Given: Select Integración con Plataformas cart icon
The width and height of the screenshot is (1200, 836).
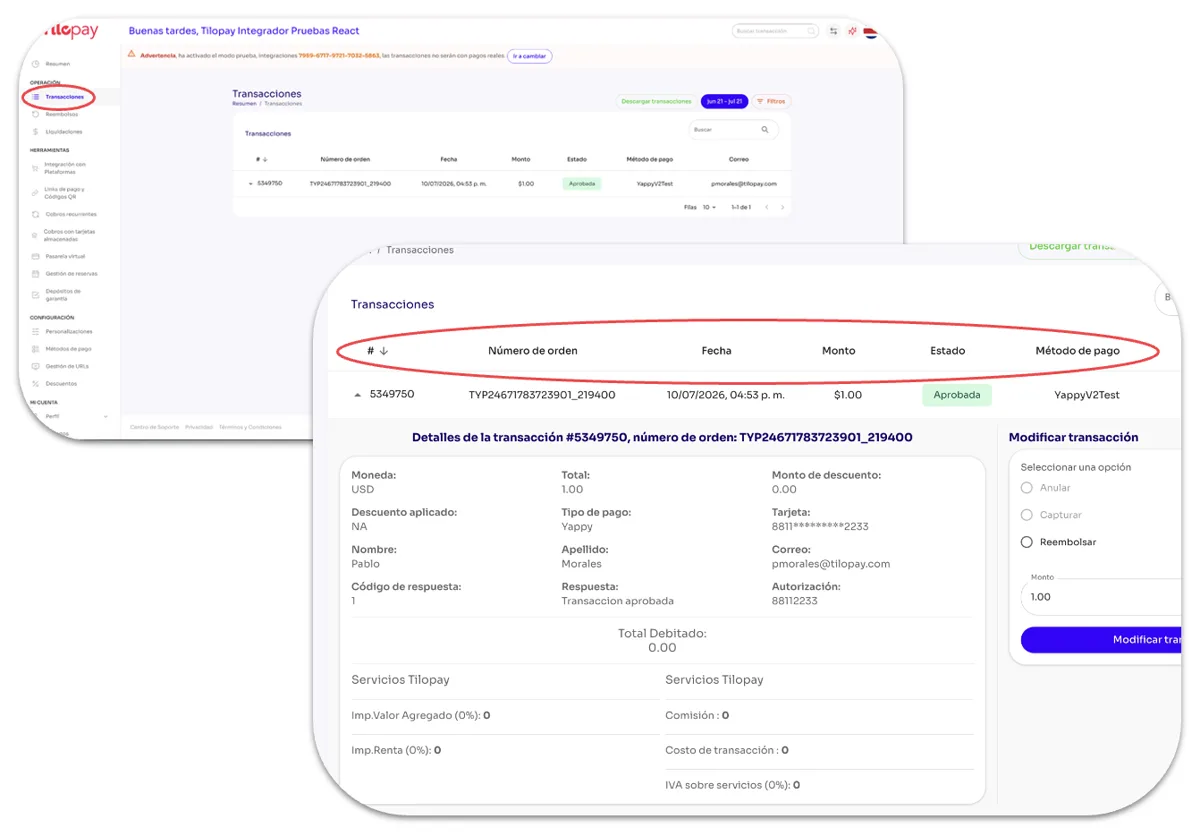Looking at the screenshot, I should (35, 168).
